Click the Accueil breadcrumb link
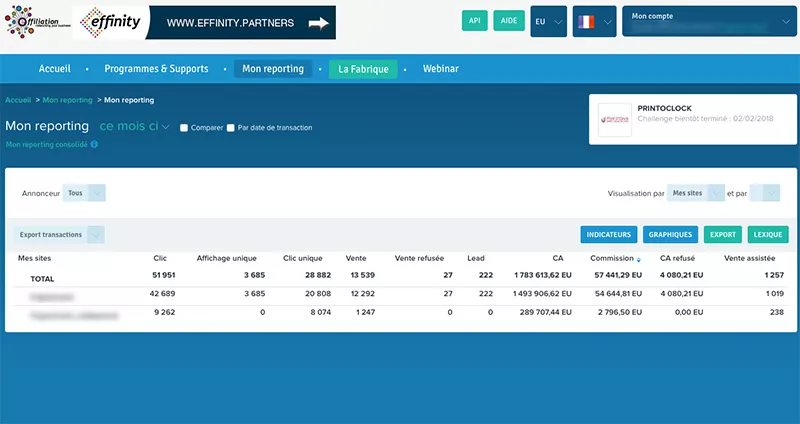 coord(18,100)
